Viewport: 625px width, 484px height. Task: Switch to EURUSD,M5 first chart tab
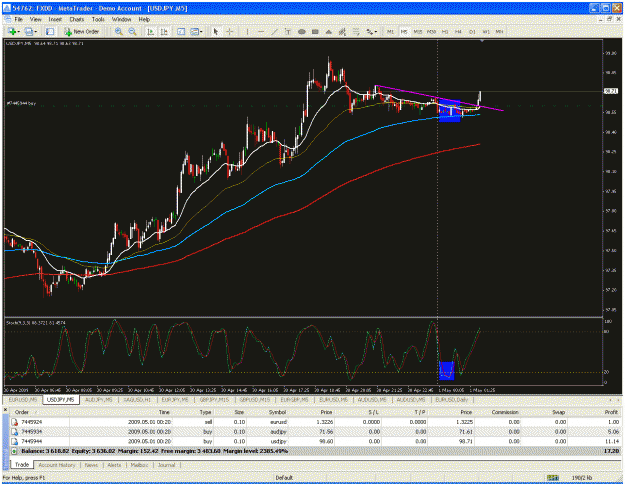point(23,399)
